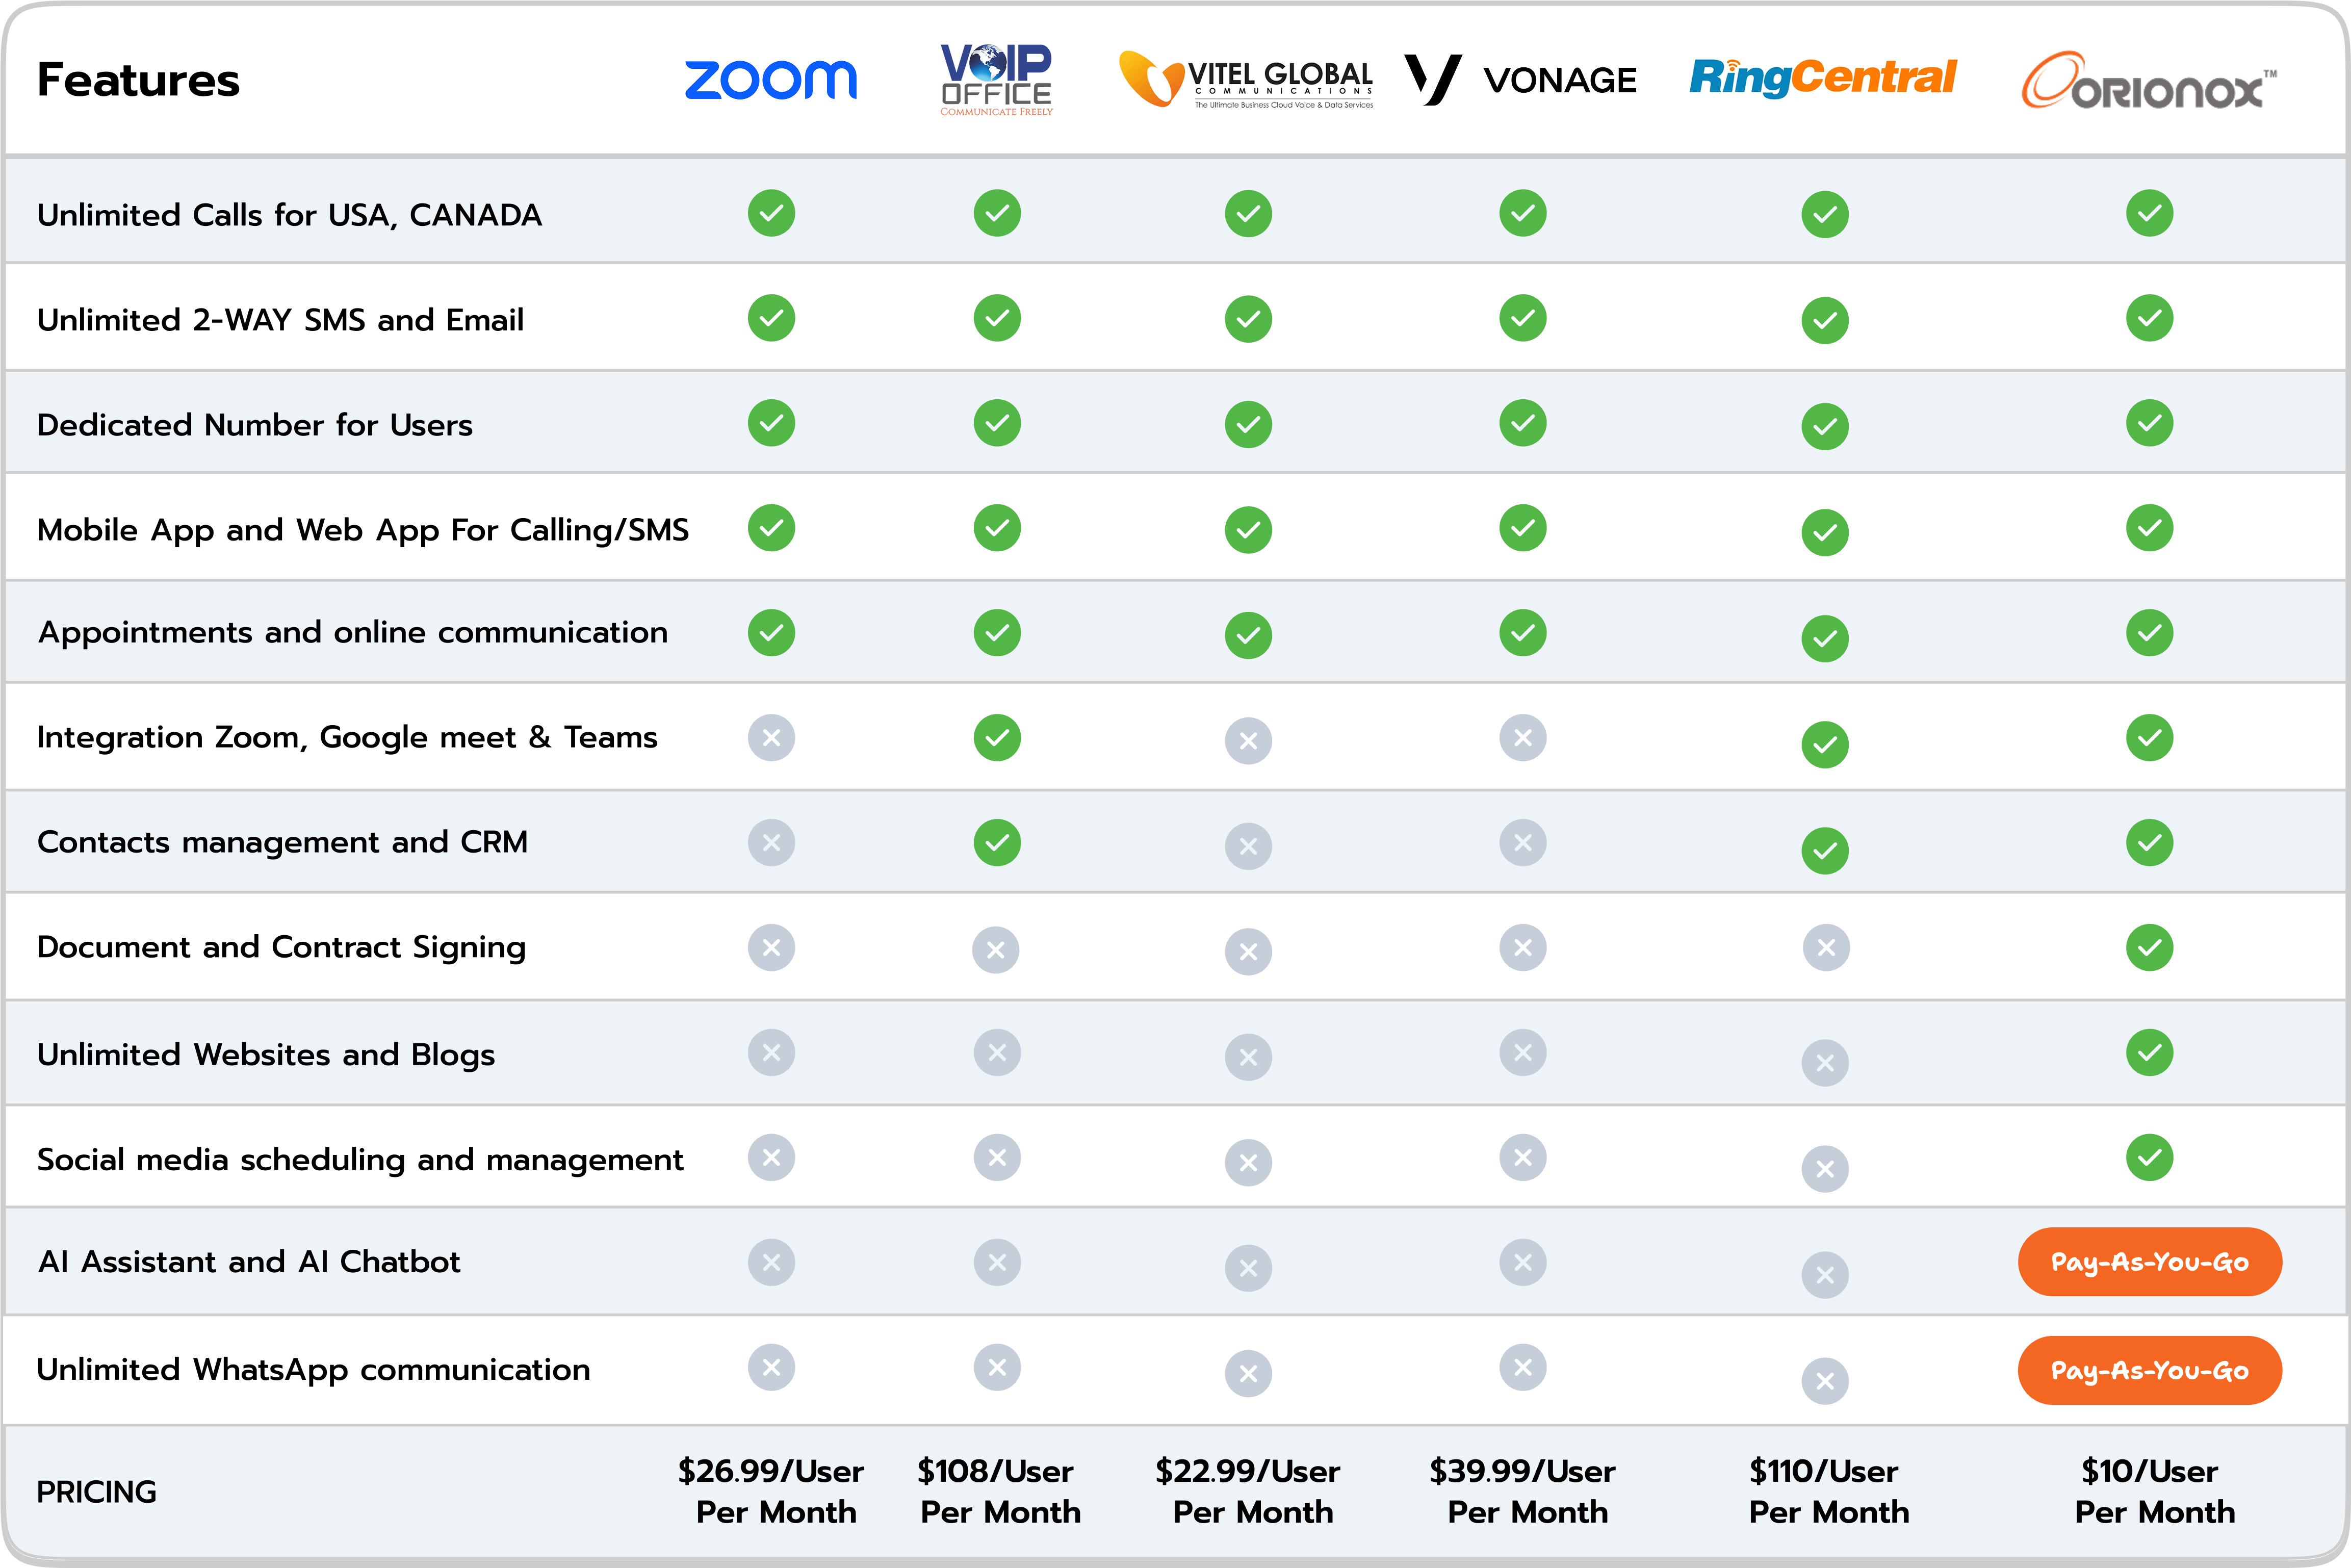2351x1568 pixels.
Task: Click Zoom's green check for Unlimited Calls
Action: (771, 213)
